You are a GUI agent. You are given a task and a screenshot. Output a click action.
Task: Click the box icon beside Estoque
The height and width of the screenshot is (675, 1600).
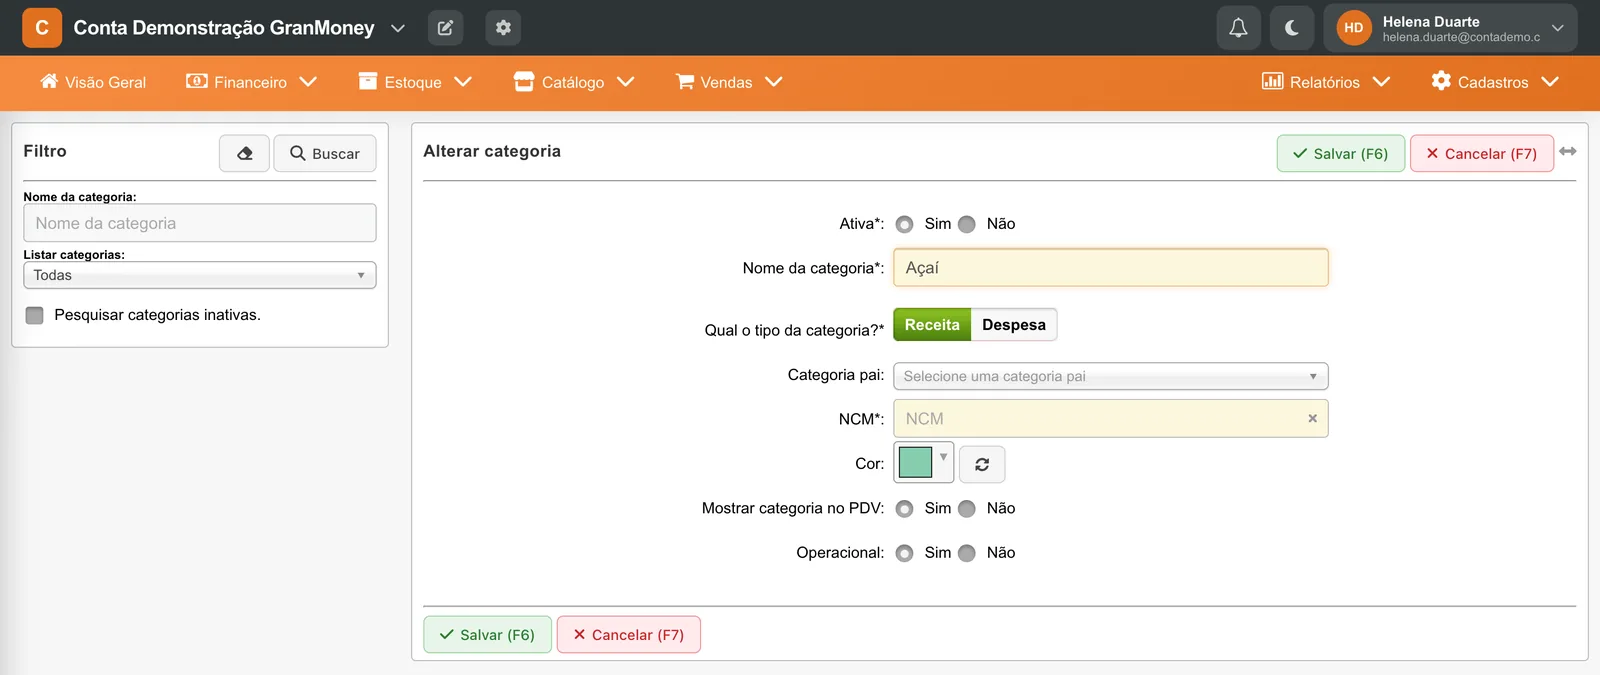coord(368,81)
